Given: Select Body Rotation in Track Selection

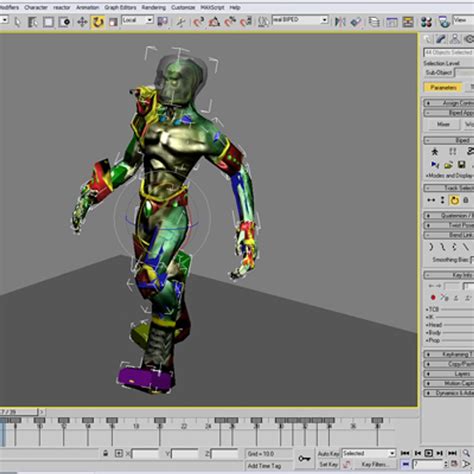Looking at the screenshot, I should pyautogui.click(x=454, y=200).
